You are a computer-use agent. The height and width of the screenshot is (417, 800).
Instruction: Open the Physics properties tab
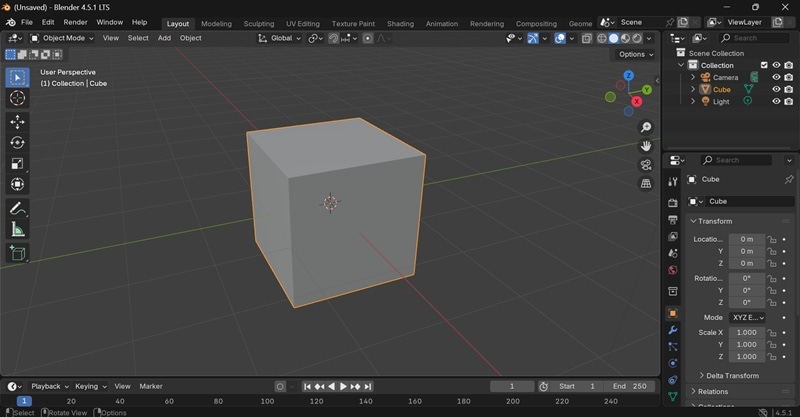673,363
